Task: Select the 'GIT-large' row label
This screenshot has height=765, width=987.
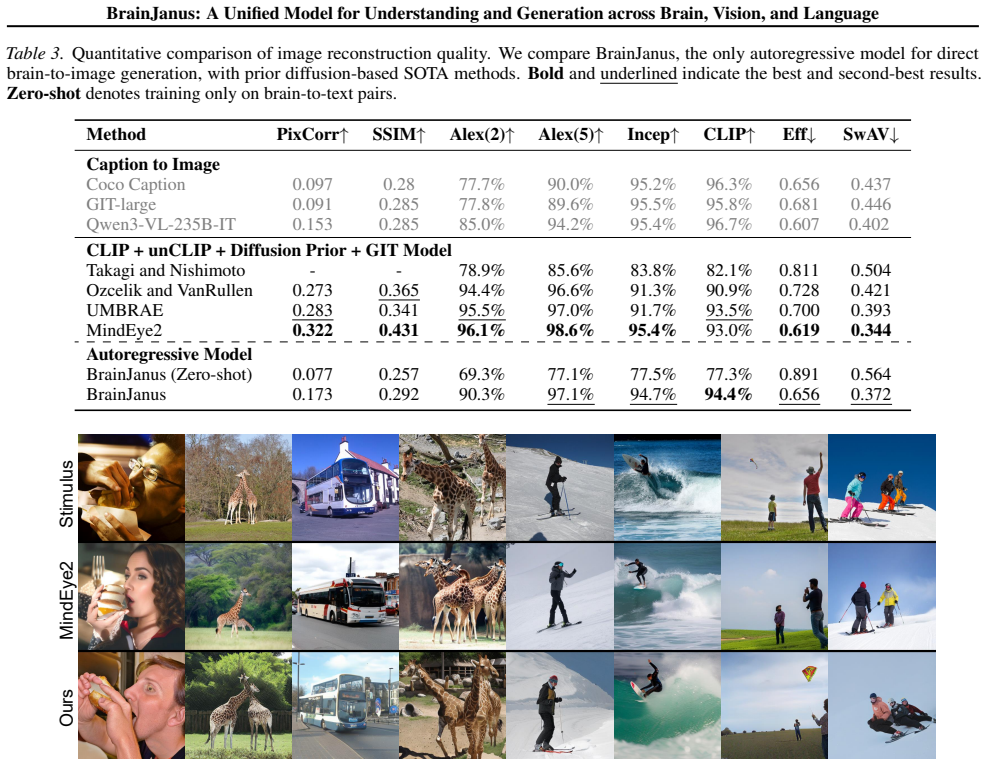Action: coord(121,205)
